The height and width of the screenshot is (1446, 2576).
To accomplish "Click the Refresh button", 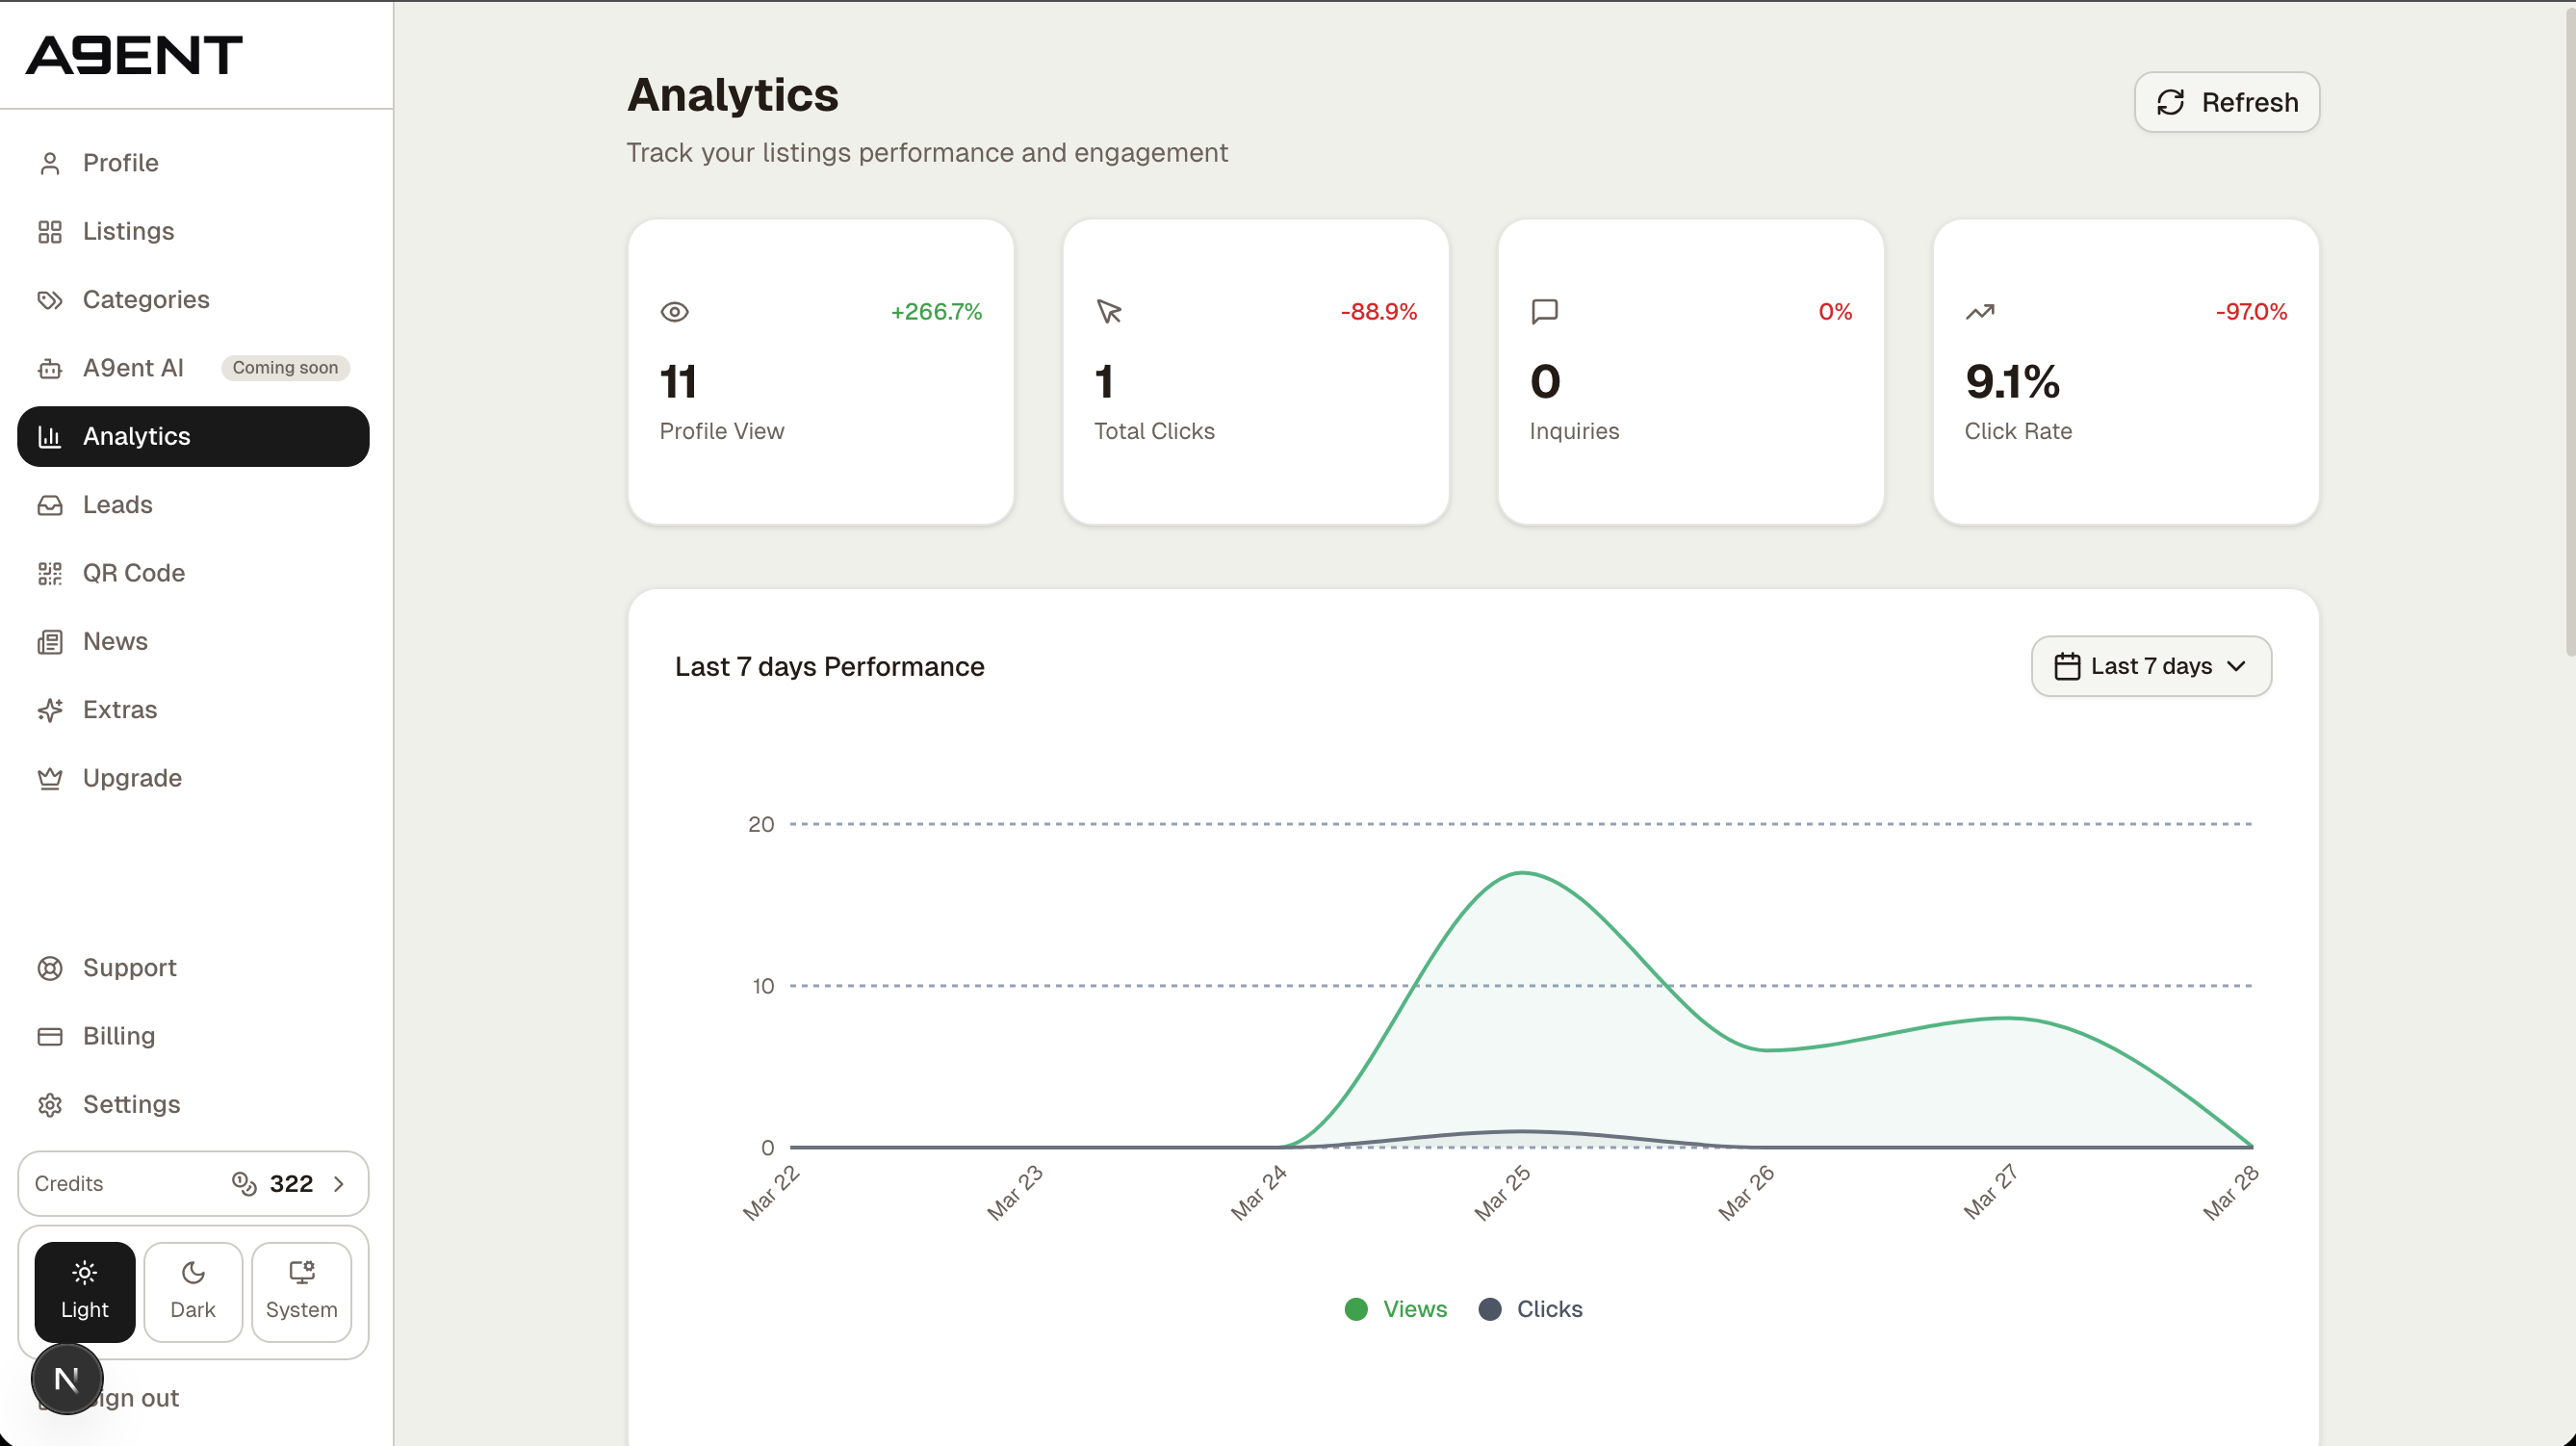I will tap(2225, 102).
